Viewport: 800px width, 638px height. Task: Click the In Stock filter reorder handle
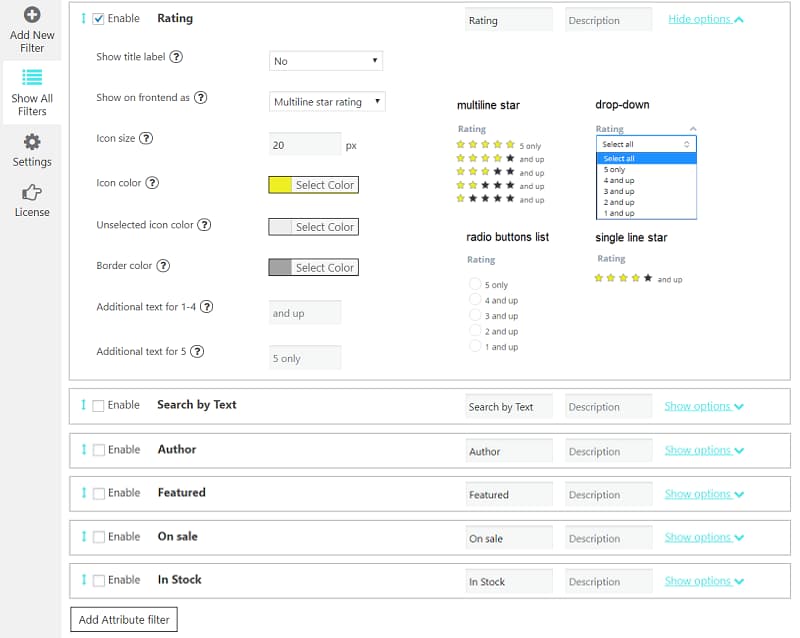(84, 580)
